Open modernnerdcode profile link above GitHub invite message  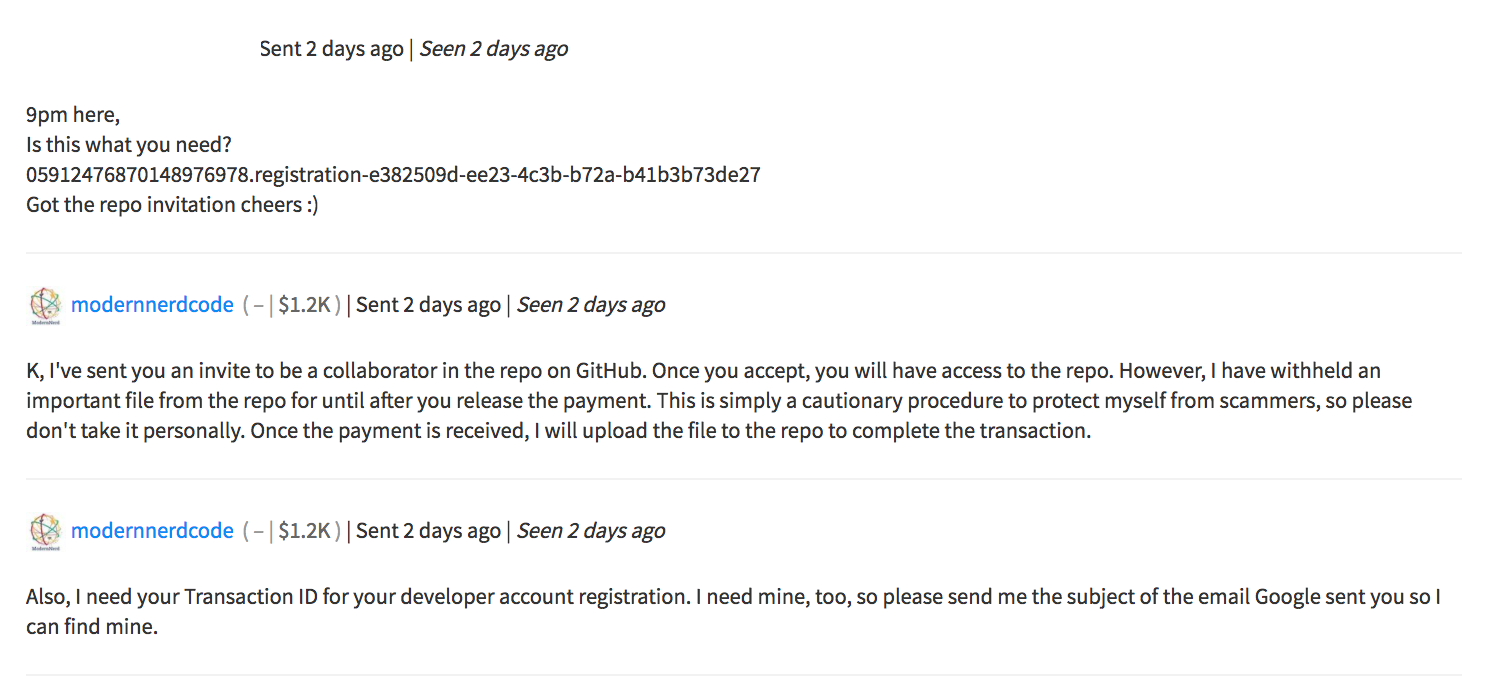[x=152, y=305]
